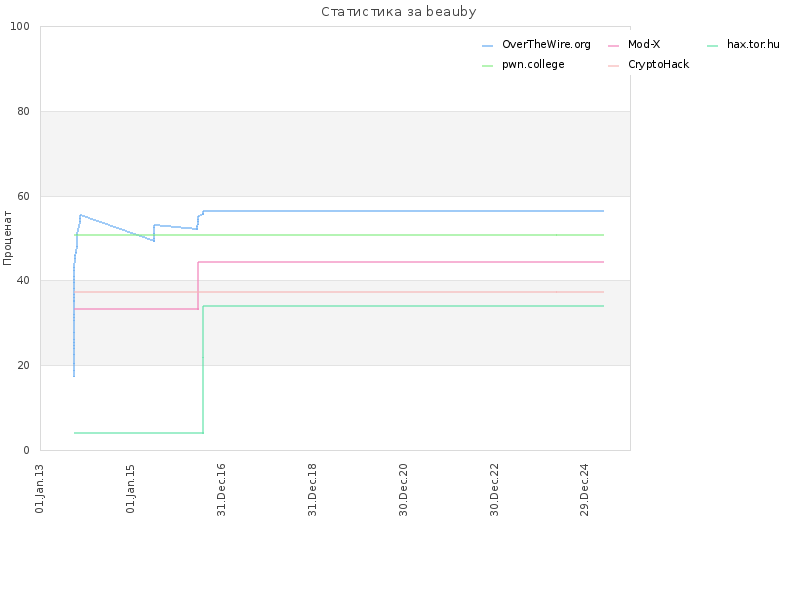This screenshot has height=600, width=800.
Task: Select the 31.Dec.16 x-axis date label
Action: (x=221, y=490)
